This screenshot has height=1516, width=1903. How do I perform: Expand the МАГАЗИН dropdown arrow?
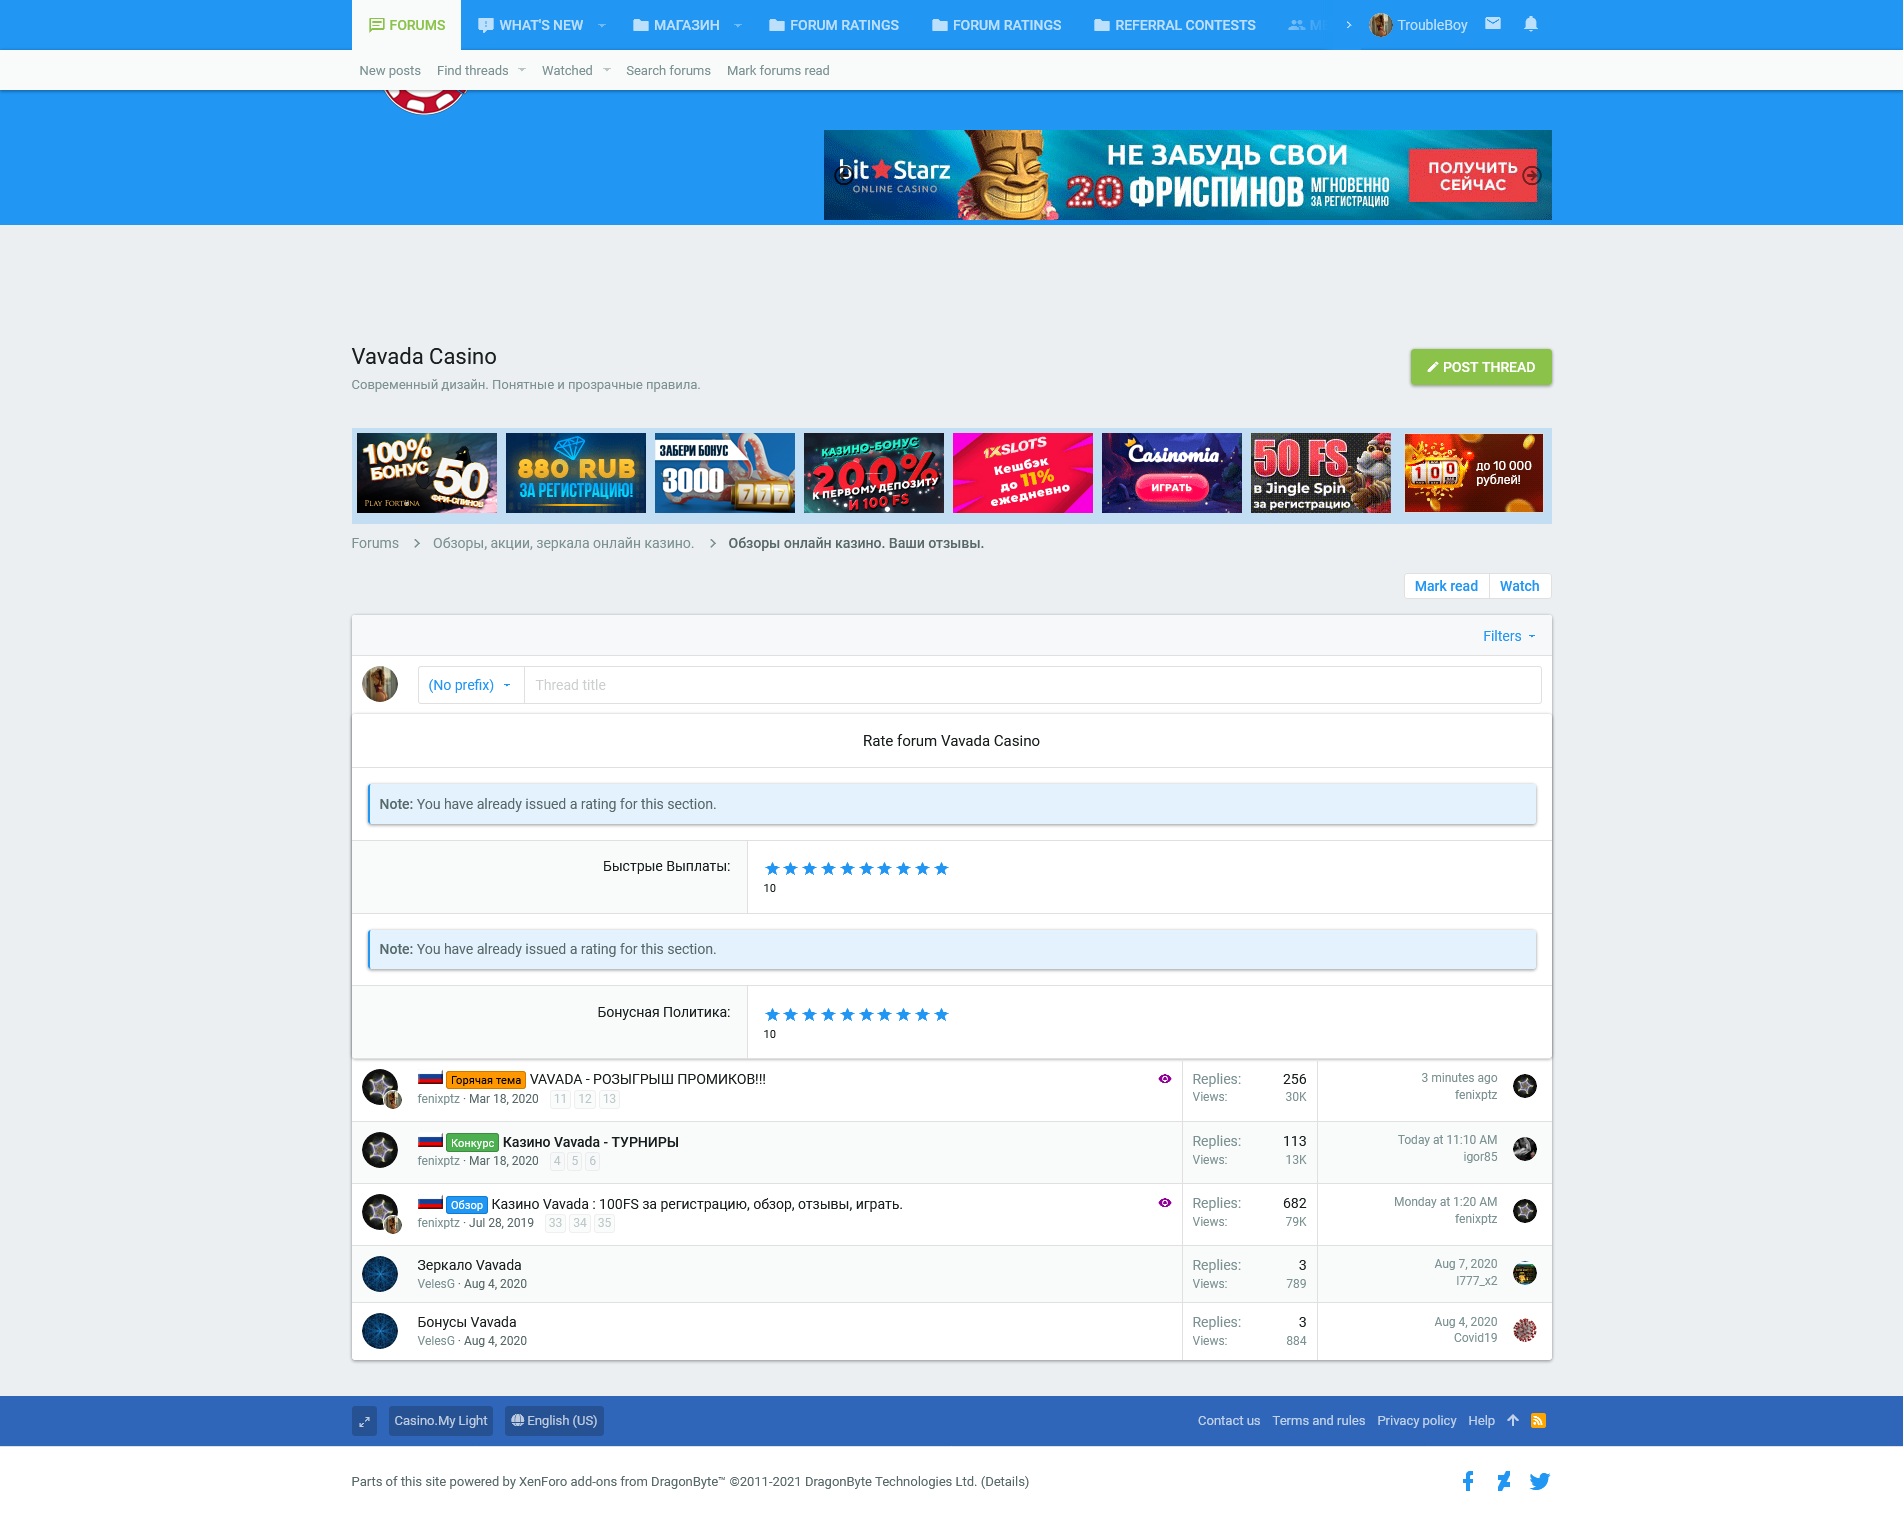point(738,25)
